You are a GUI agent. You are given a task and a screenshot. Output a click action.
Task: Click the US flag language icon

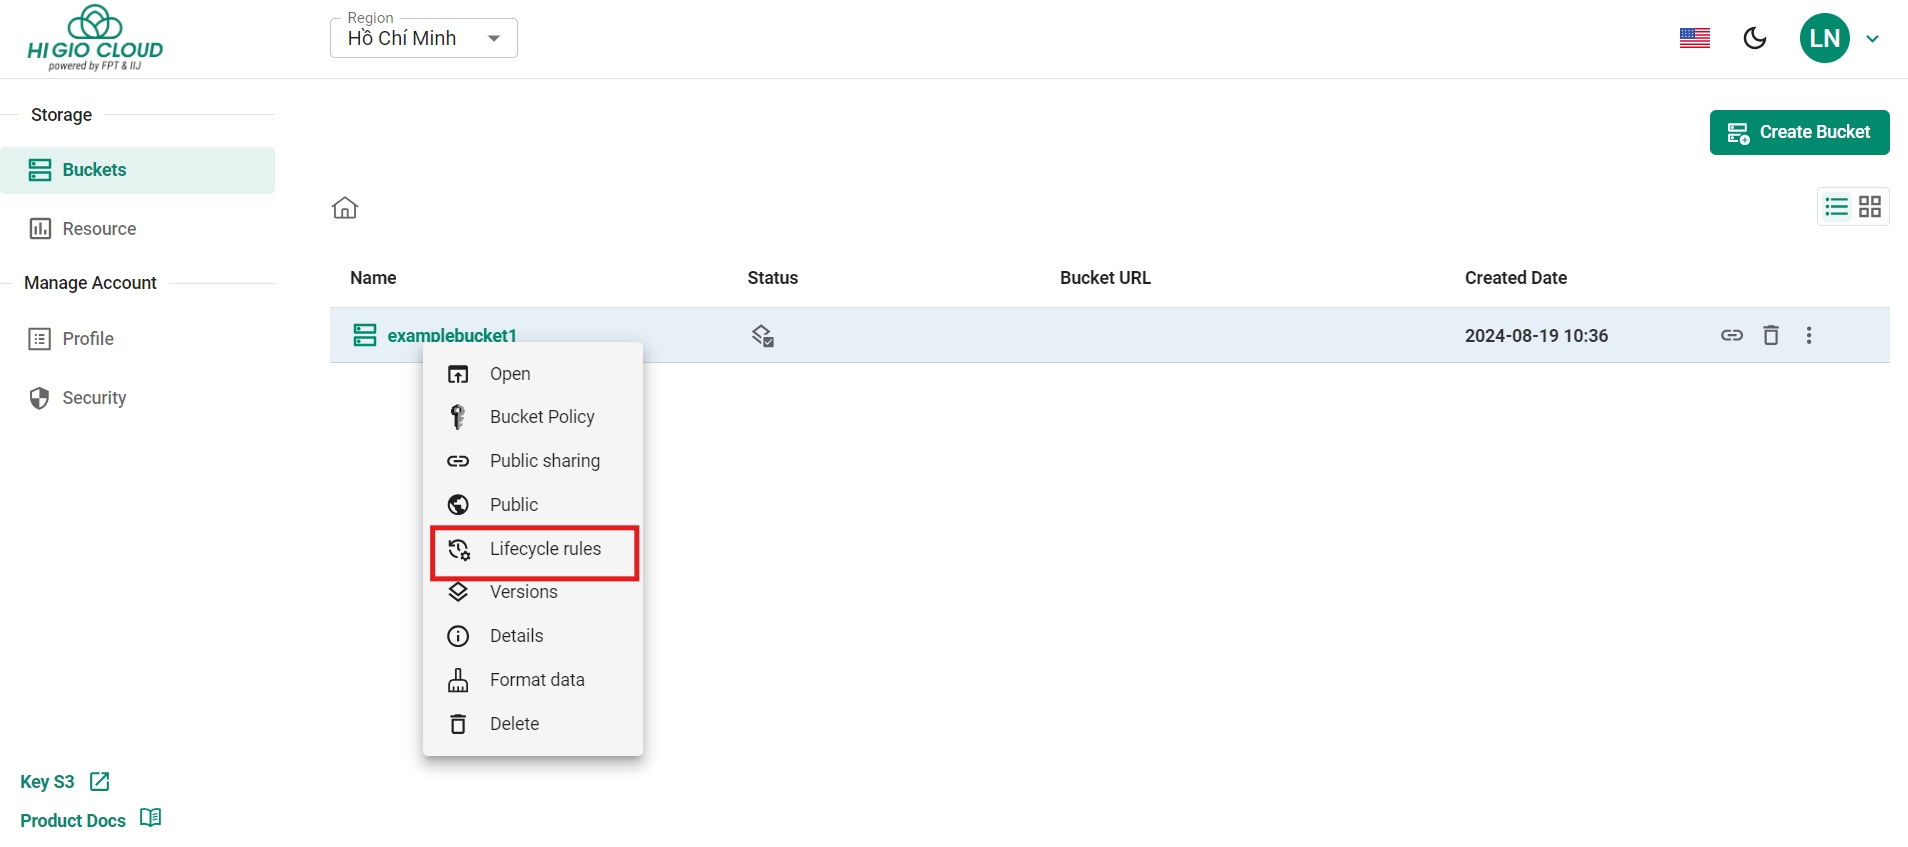coord(1695,38)
